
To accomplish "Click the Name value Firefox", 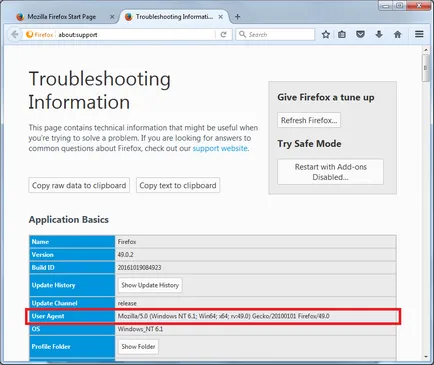I will point(127,242).
